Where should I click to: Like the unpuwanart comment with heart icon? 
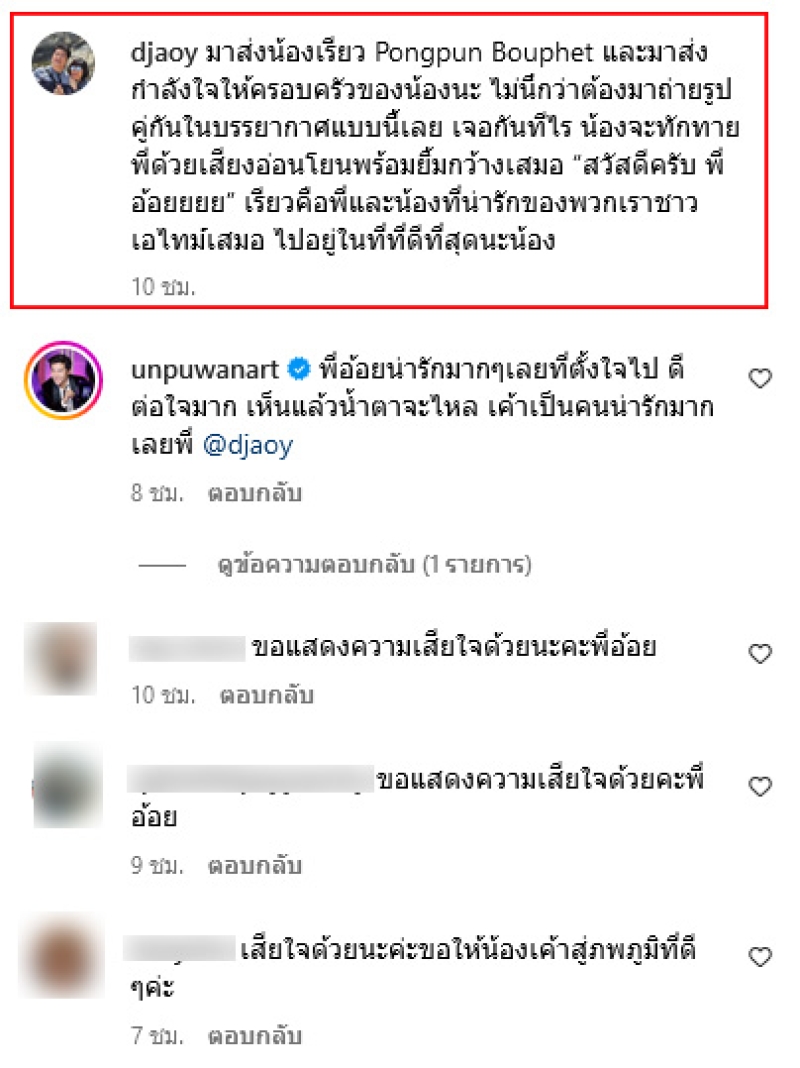click(760, 378)
